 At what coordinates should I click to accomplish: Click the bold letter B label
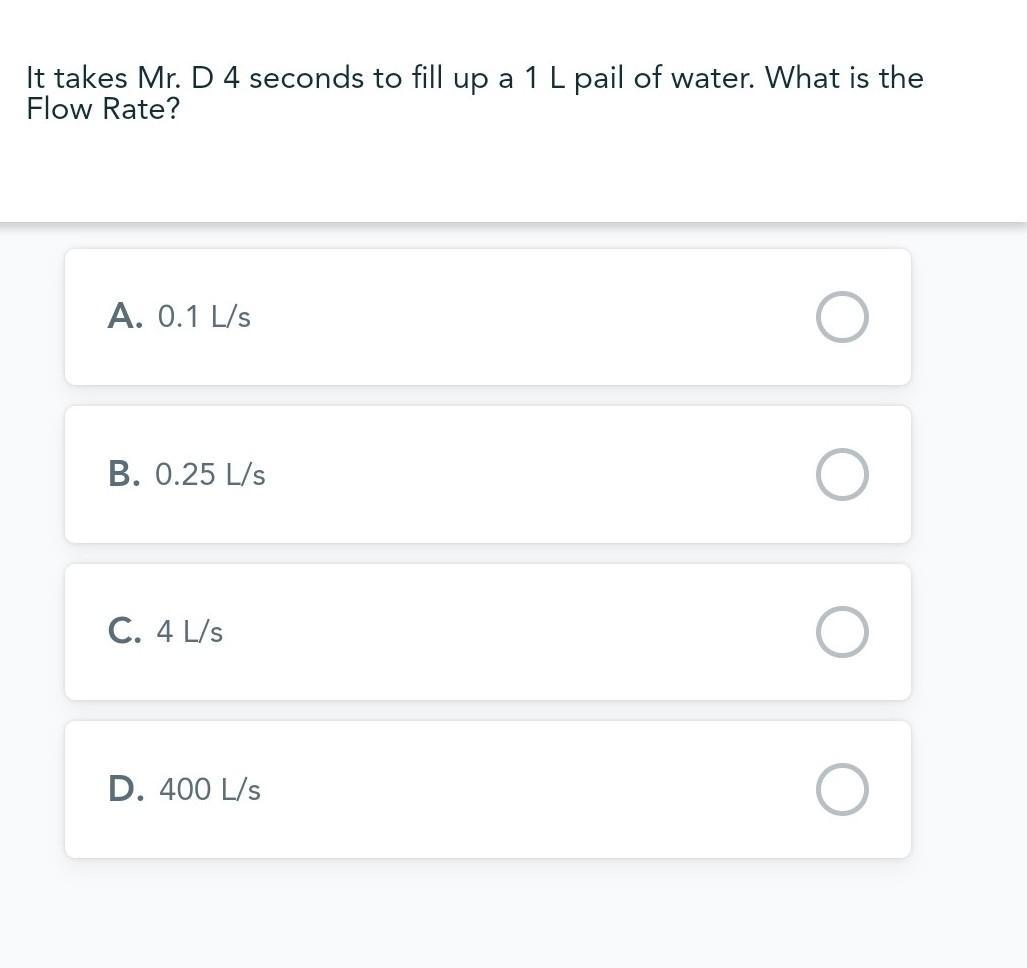click(124, 474)
